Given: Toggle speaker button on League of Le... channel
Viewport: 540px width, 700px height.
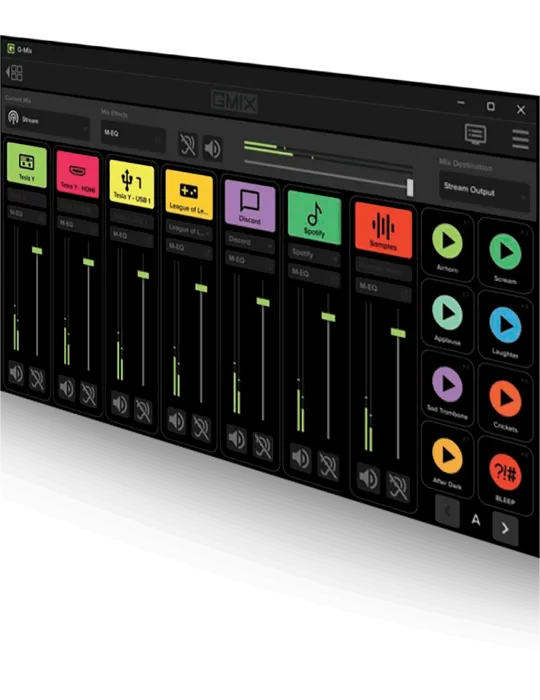Looking at the screenshot, I should (177, 420).
